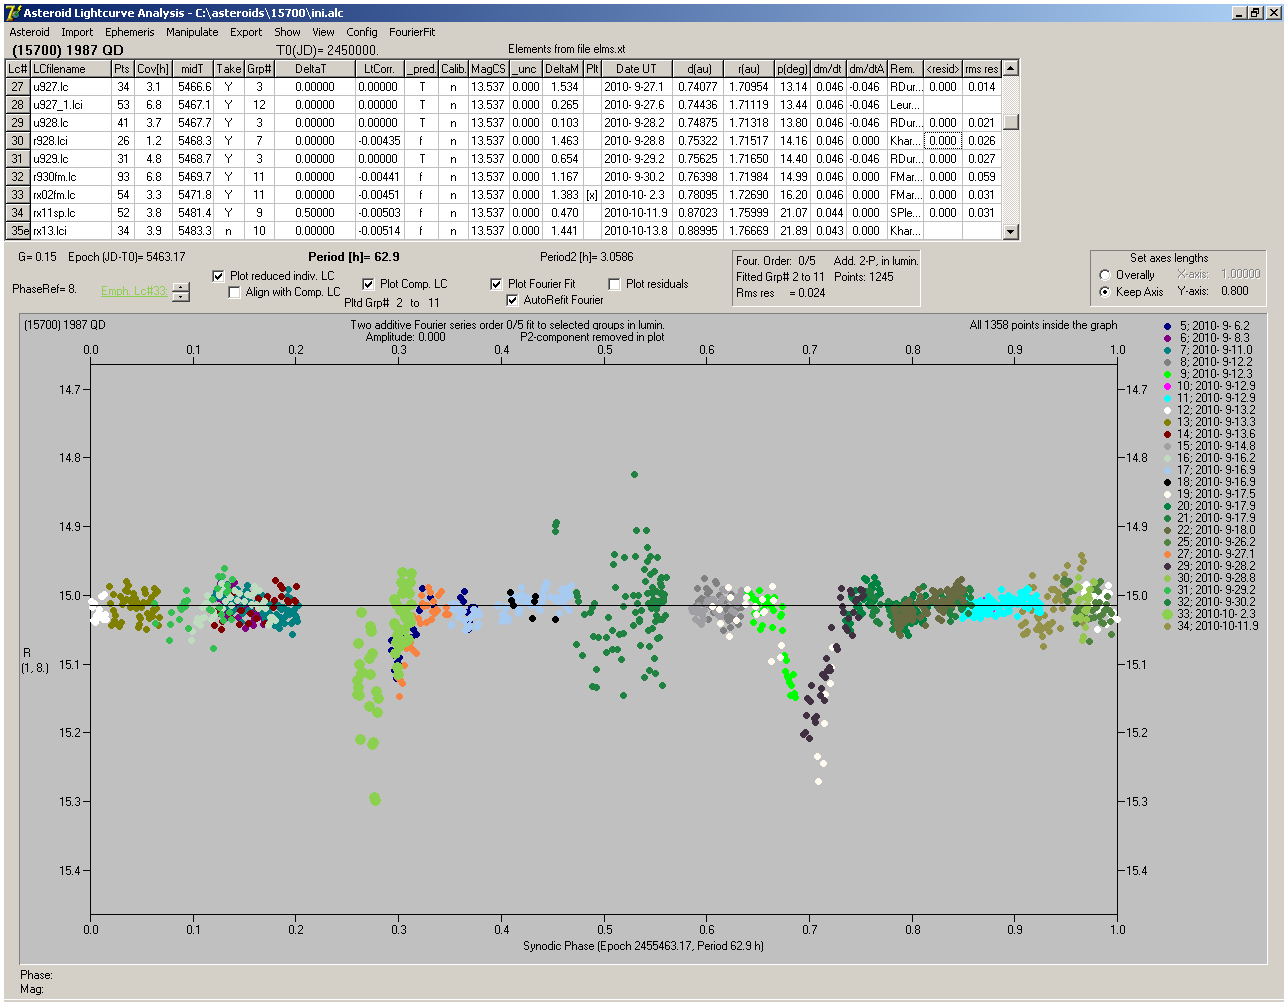Screen dimensions: 1288x1002
Task: Click the Grp# column header
Action: click(x=259, y=69)
